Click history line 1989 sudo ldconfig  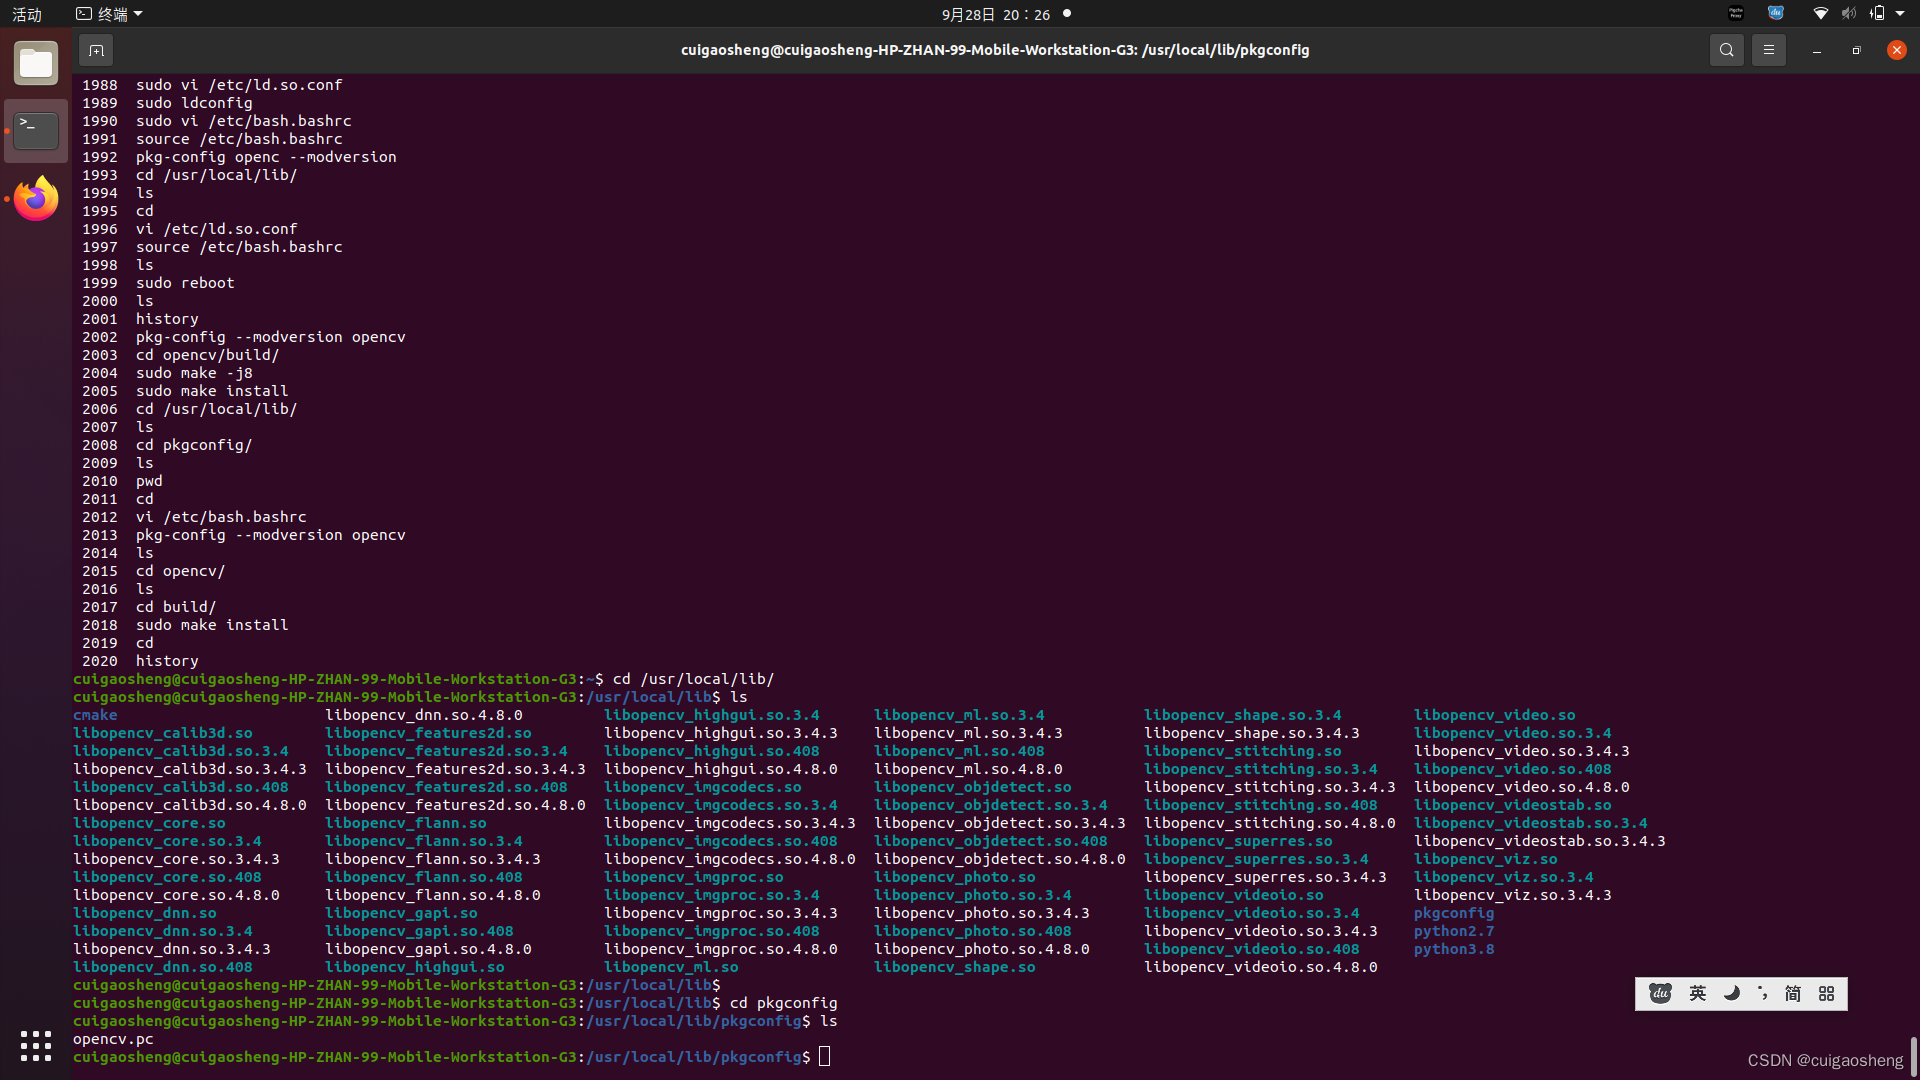[167, 103]
